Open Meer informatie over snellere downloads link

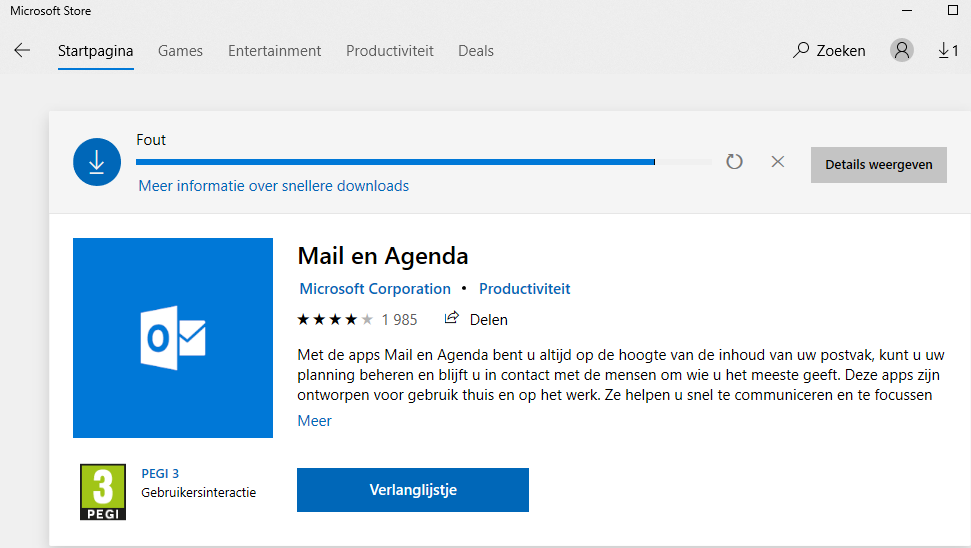tap(274, 186)
